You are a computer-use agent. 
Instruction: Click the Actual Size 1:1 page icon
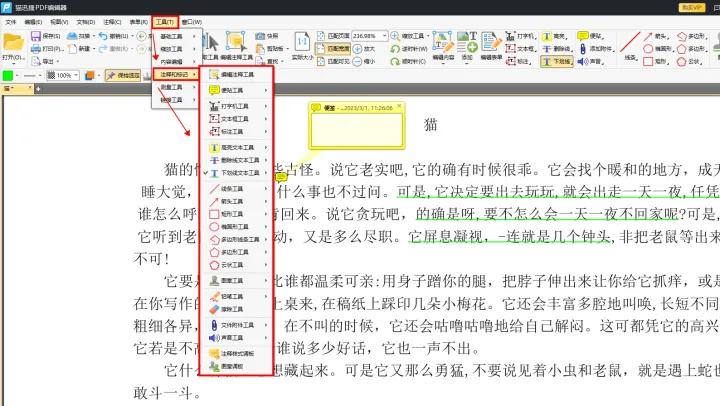click(302, 41)
